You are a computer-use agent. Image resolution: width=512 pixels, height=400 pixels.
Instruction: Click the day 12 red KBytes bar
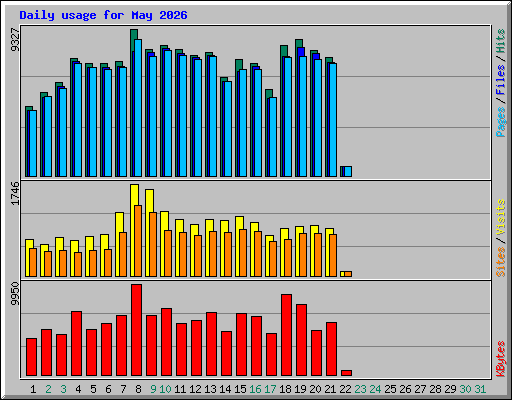pos(197,348)
